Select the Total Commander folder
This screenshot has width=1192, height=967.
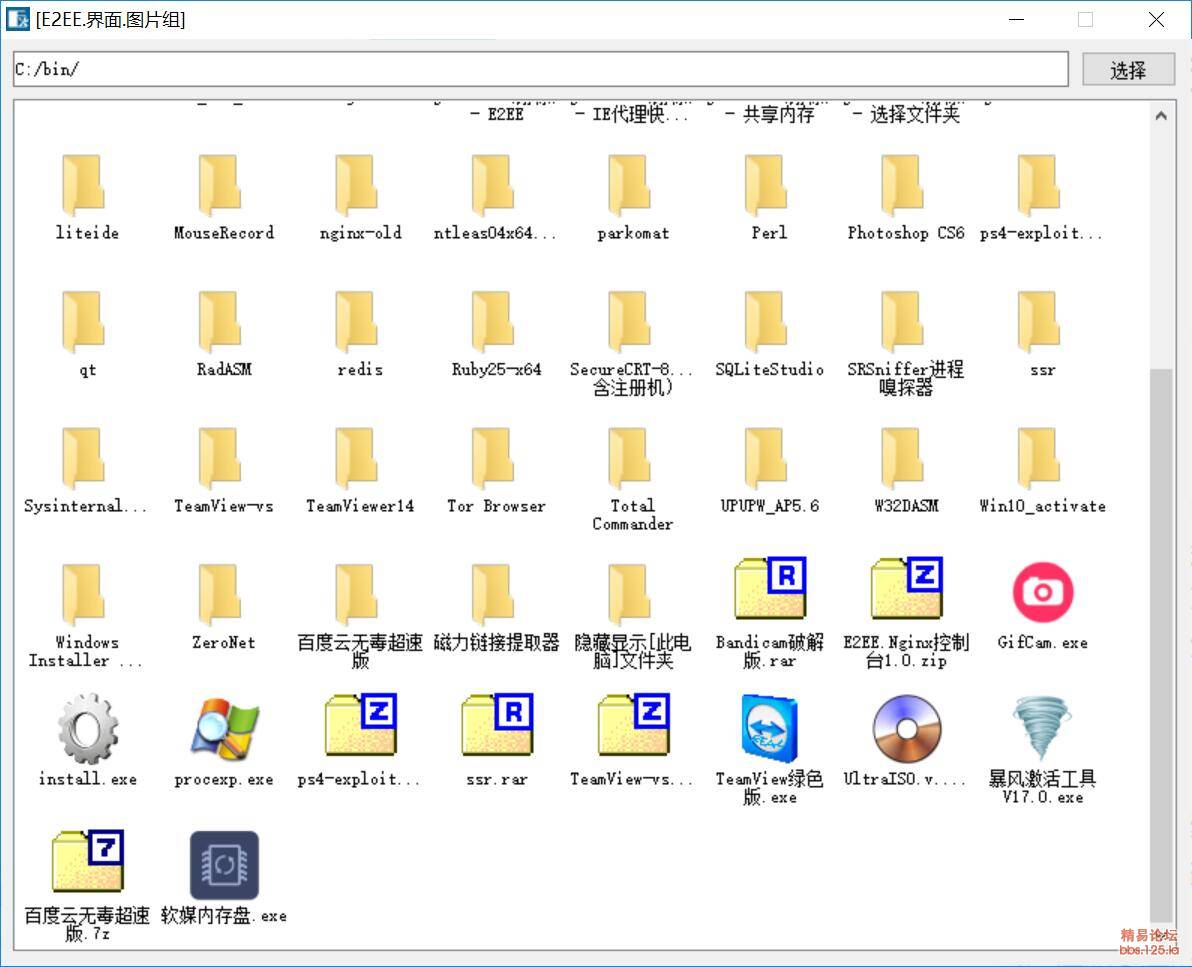click(x=630, y=458)
